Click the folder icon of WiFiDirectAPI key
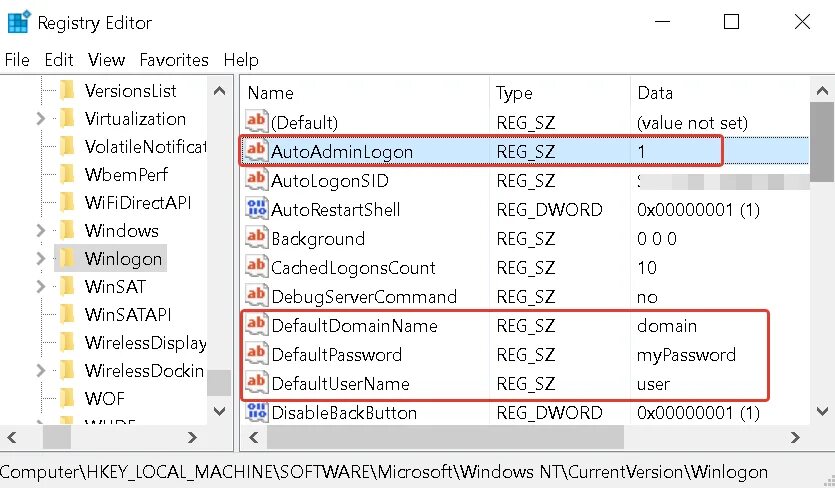This screenshot has width=835, height=488. tap(67, 202)
